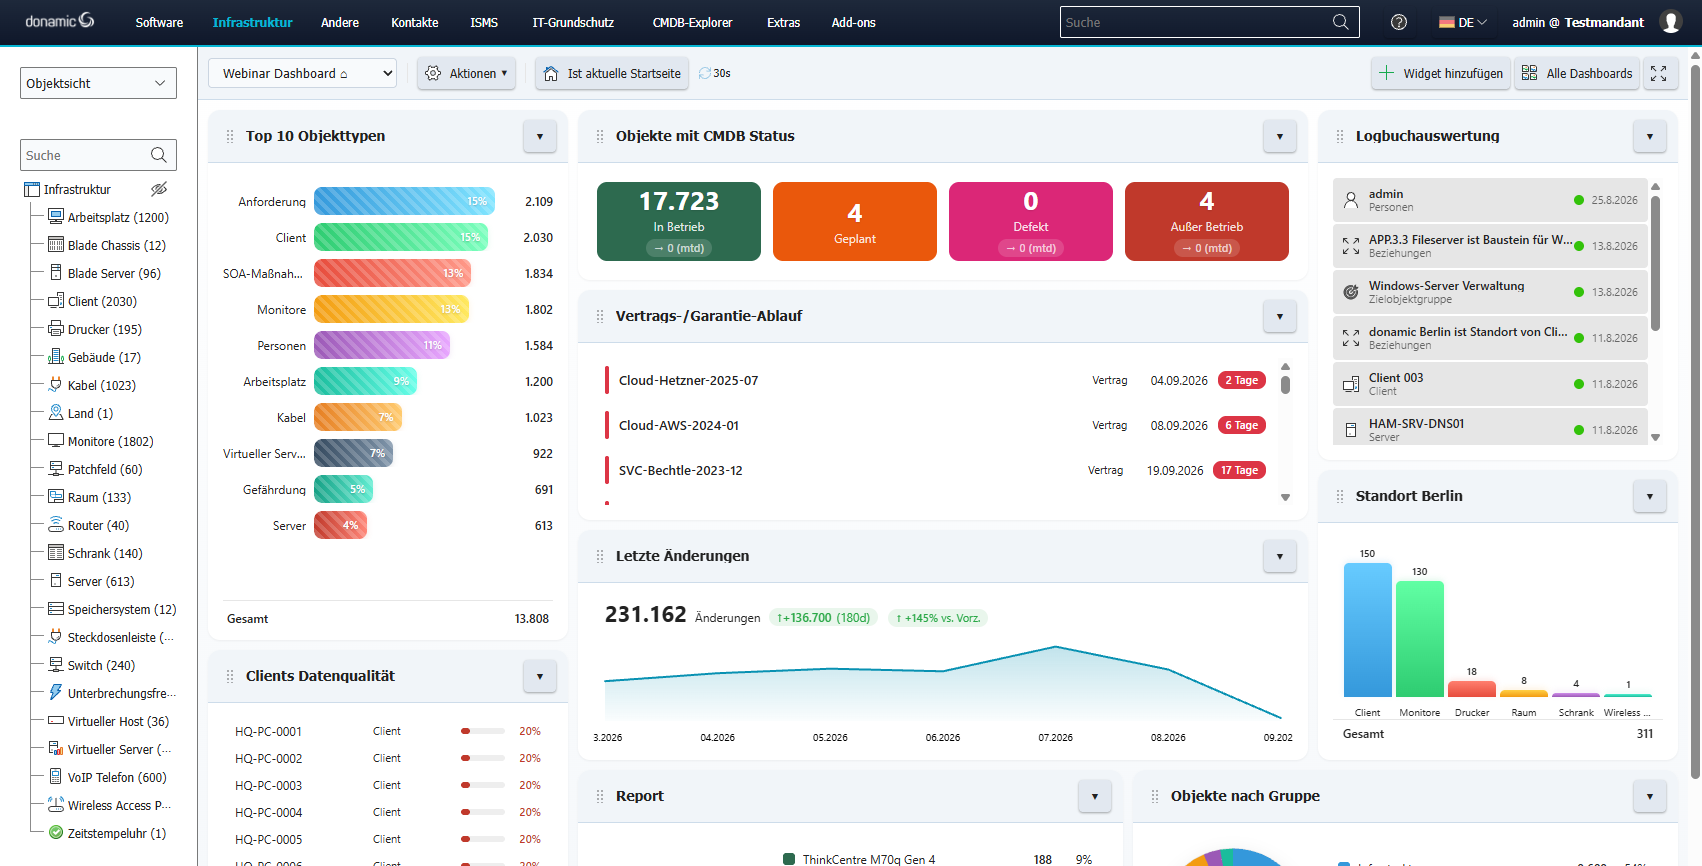Toggle hidden objects eye icon by Infrastruktur
Image resolution: width=1702 pixels, height=866 pixels.
pyautogui.click(x=159, y=189)
